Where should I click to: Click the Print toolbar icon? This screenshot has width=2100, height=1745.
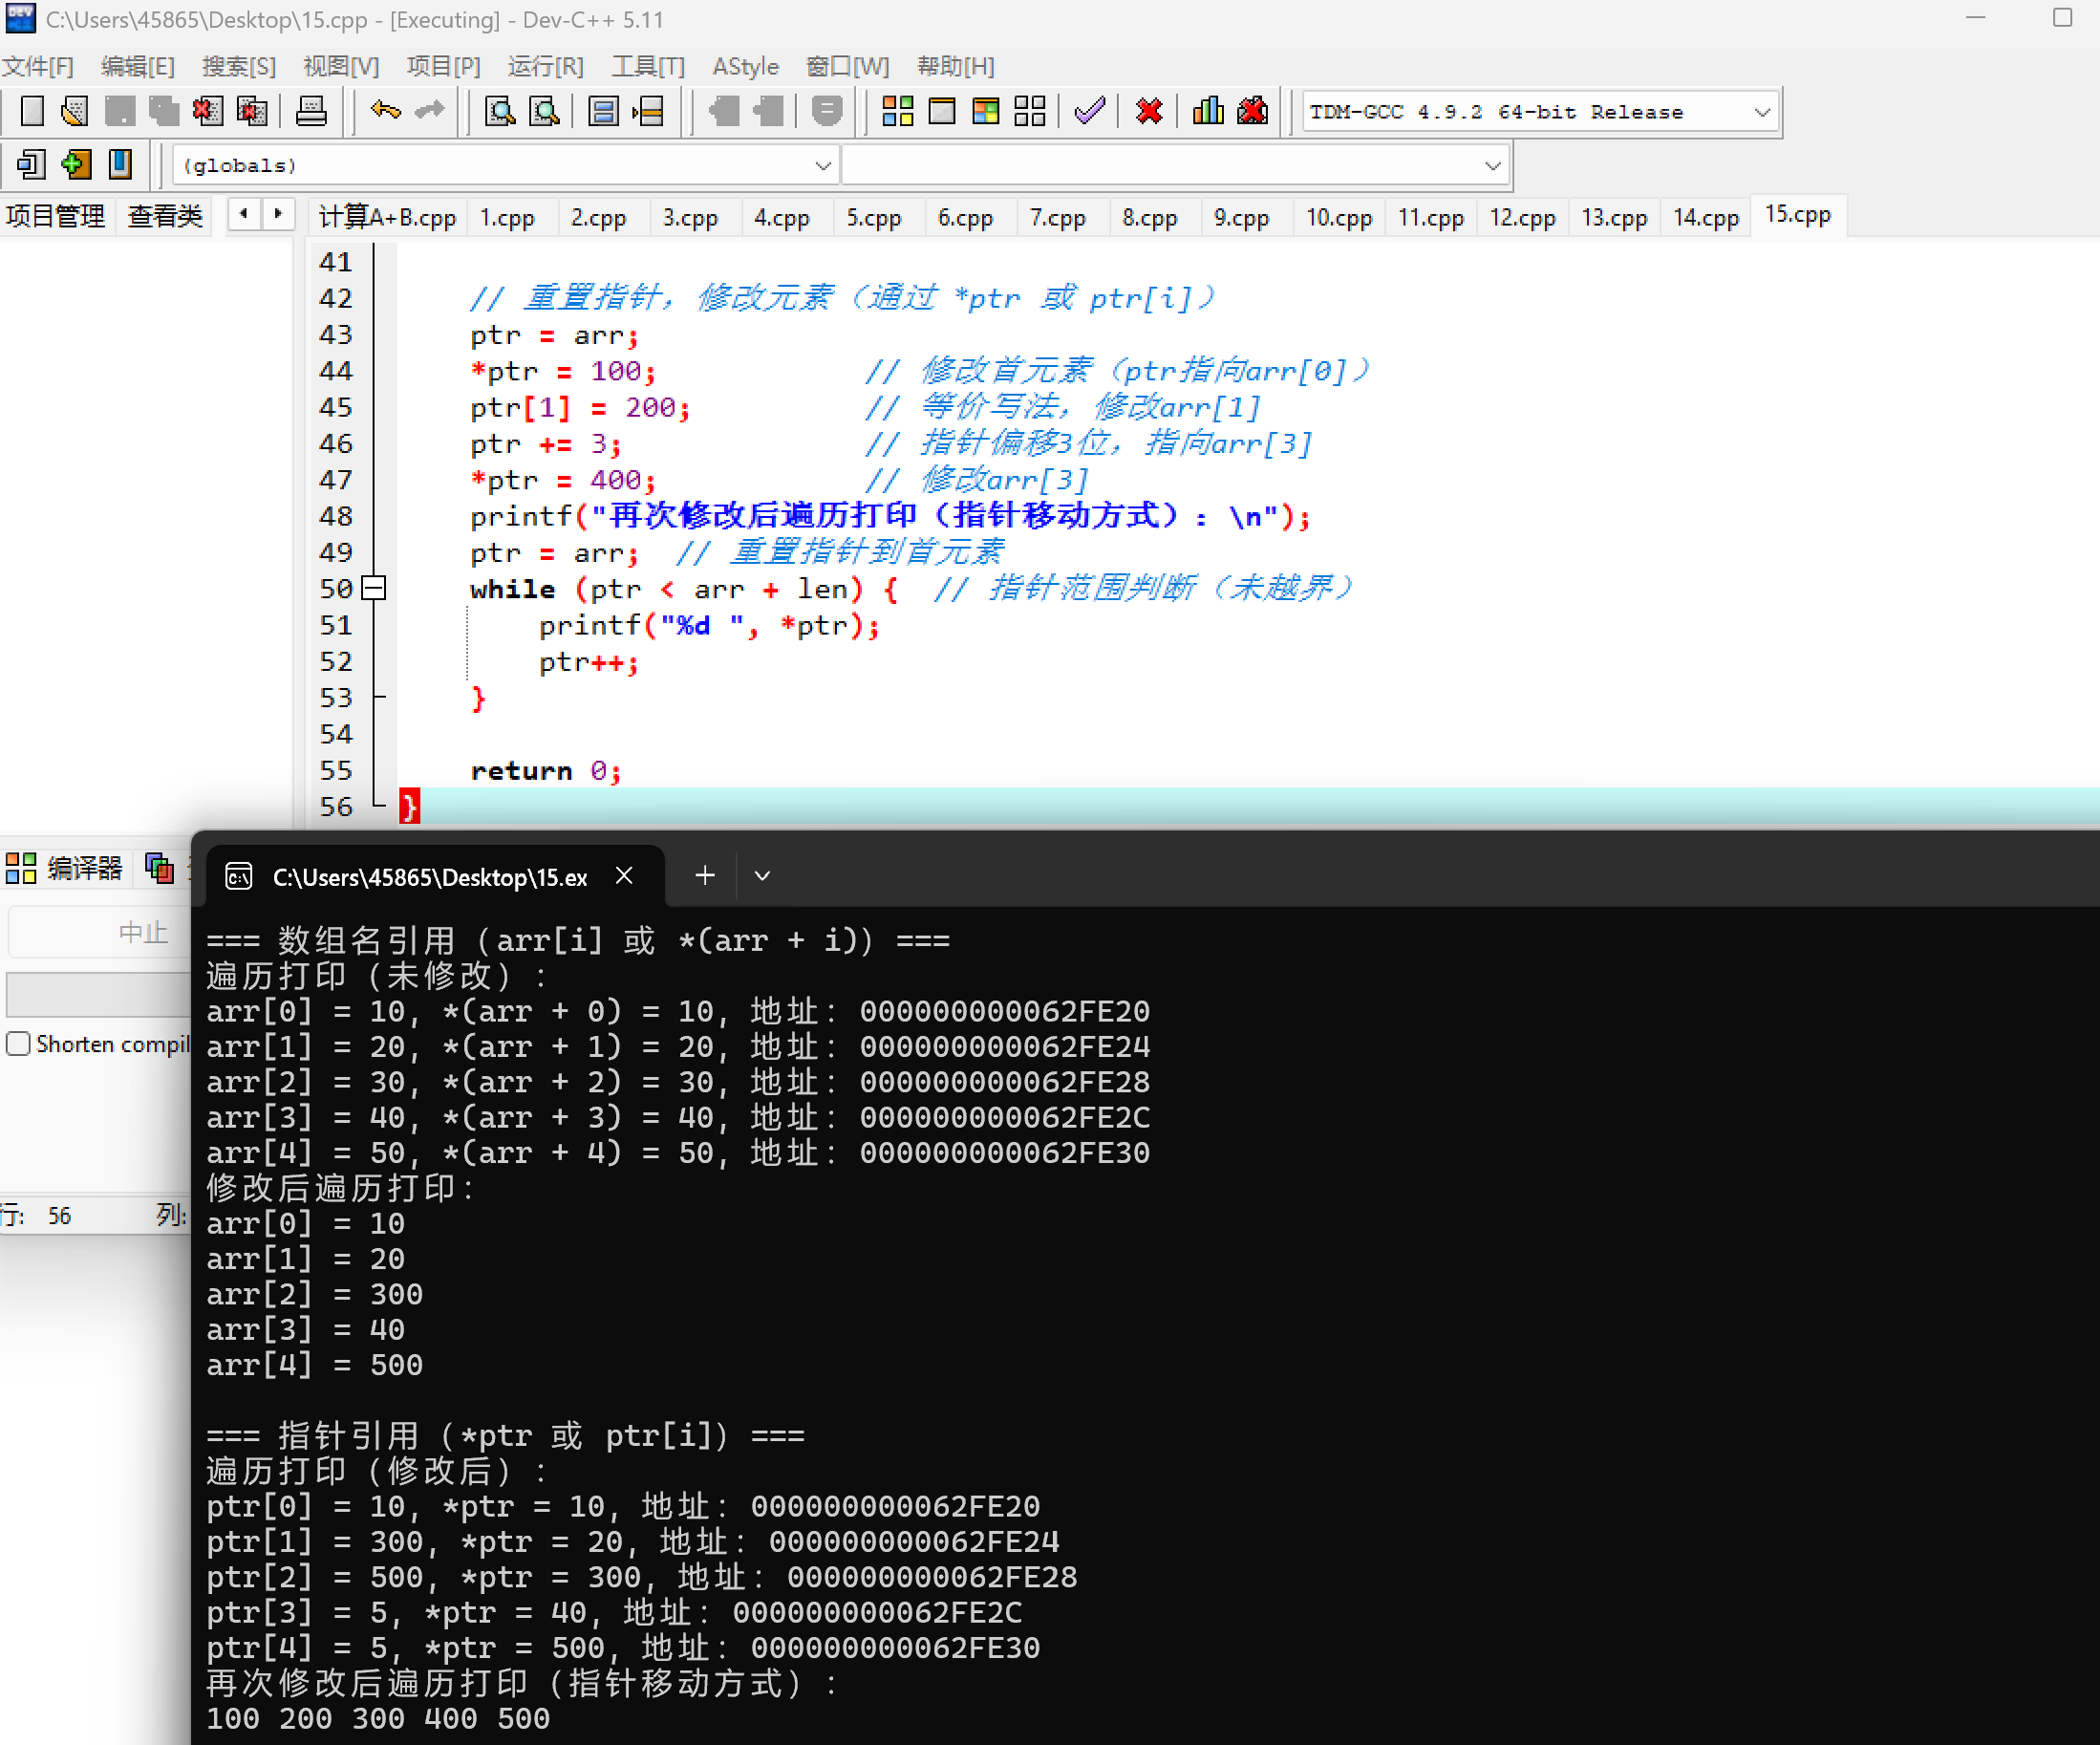tap(311, 111)
